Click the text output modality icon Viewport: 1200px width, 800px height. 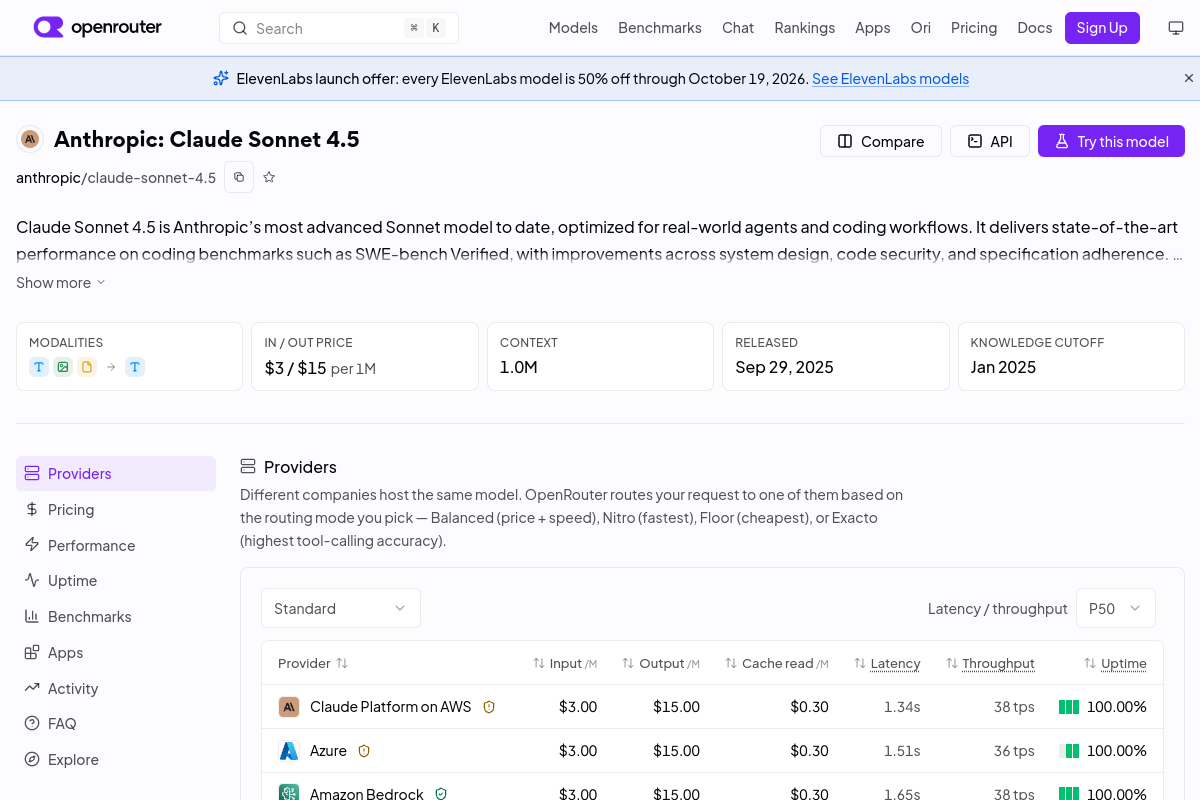(135, 367)
